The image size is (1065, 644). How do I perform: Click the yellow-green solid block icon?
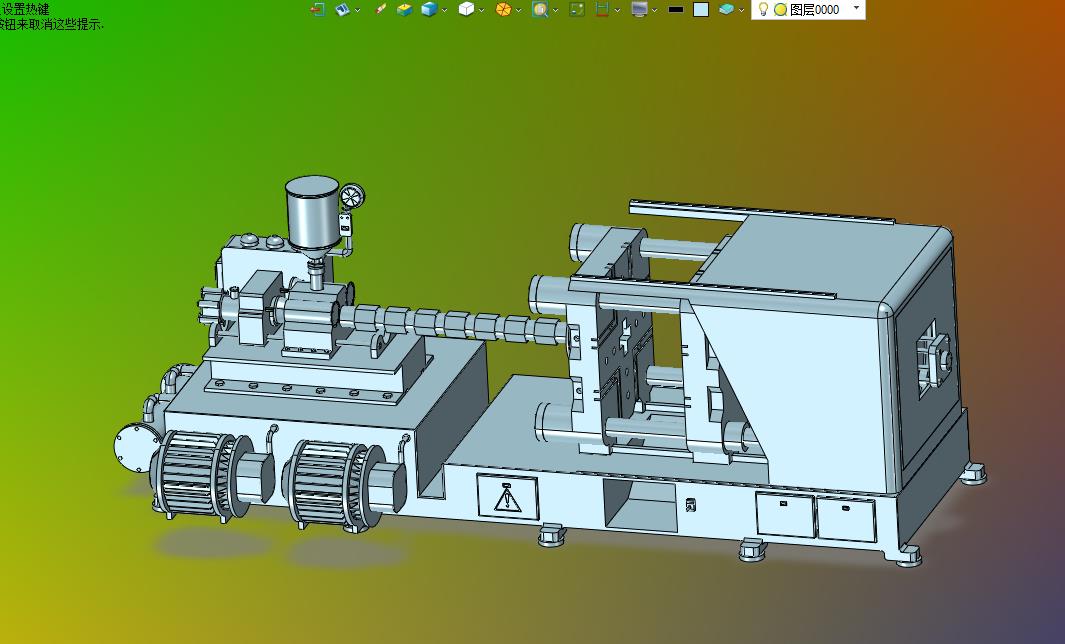(x=404, y=10)
